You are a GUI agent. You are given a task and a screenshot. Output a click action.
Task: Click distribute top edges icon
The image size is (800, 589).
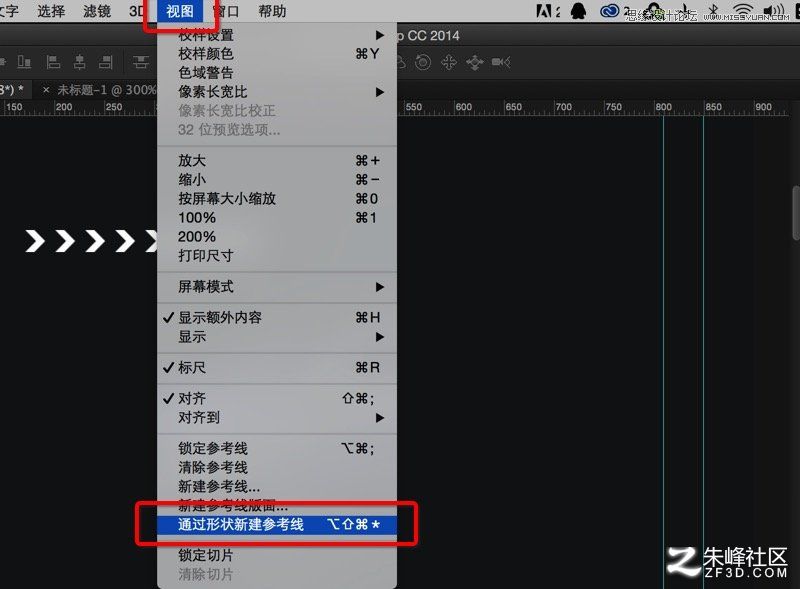tap(141, 62)
